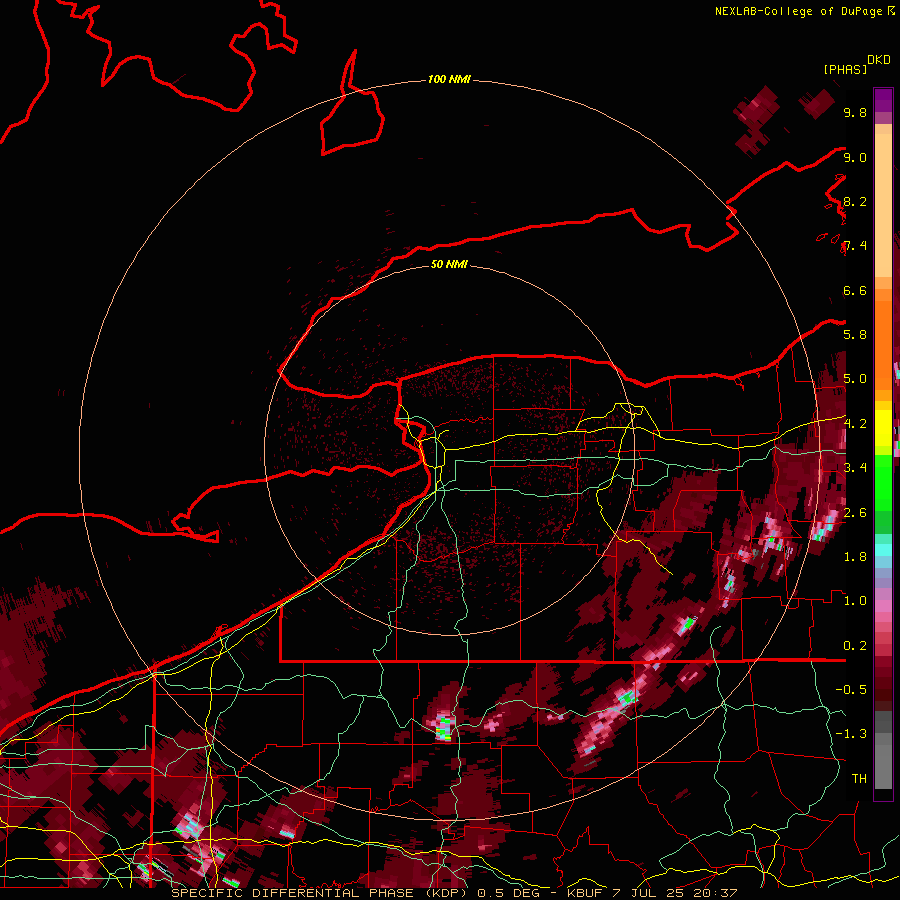Click the 1.0 legend value
Screen dimensions: 900x900
[855, 601]
